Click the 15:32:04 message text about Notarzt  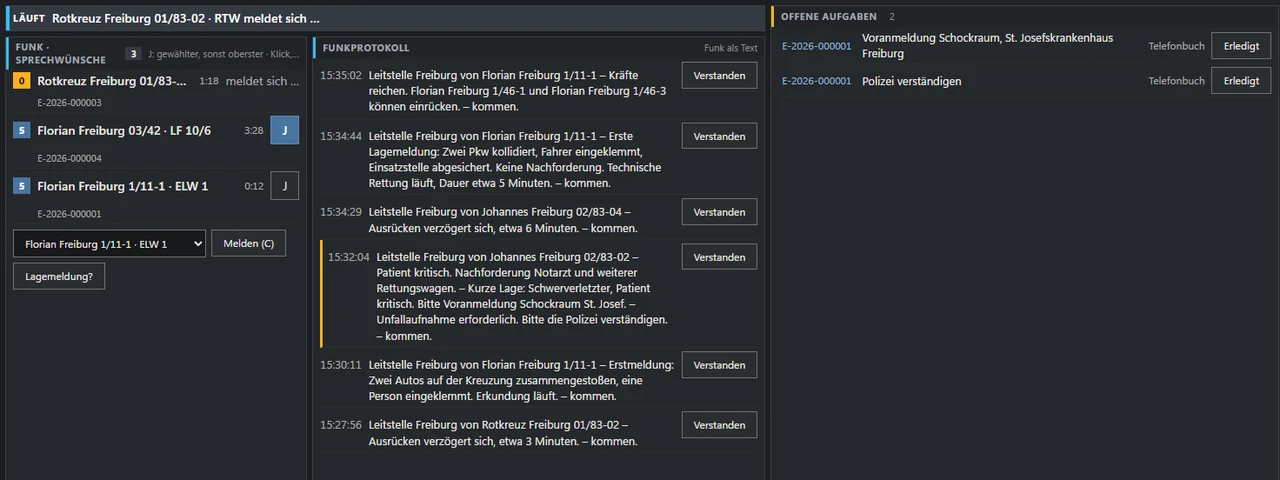tap(523, 296)
